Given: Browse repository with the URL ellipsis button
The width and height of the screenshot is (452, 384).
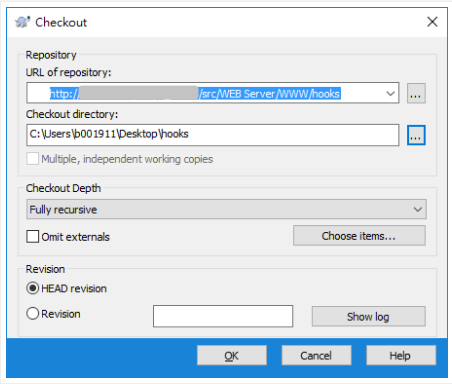Looking at the screenshot, I should (x=416, y=93).
